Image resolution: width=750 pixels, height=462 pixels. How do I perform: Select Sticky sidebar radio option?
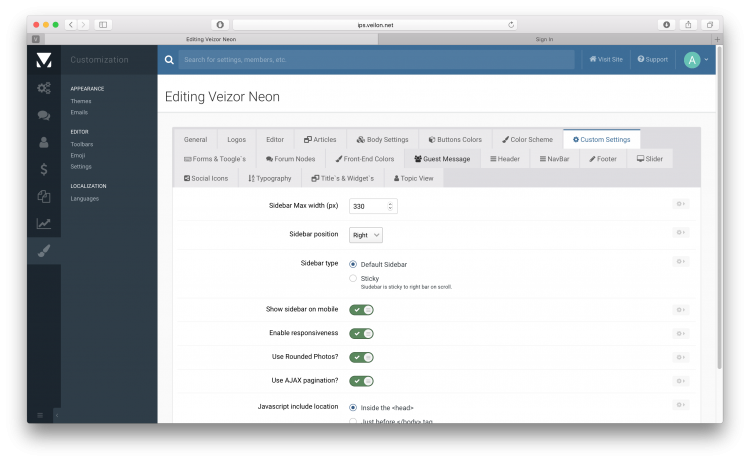(x=353, y=278)
